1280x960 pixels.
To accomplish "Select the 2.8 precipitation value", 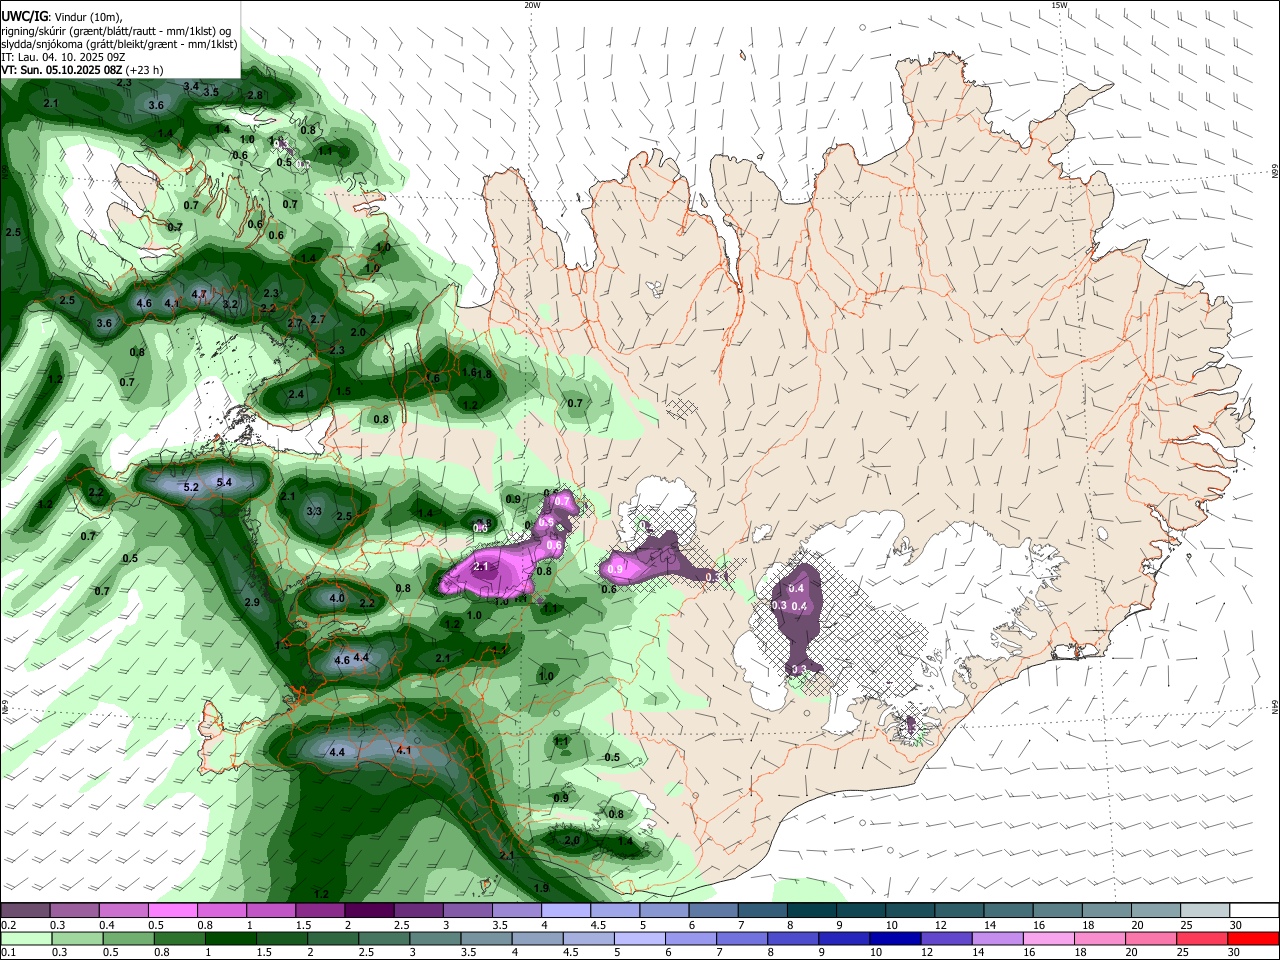I will (x=255, y=95).
